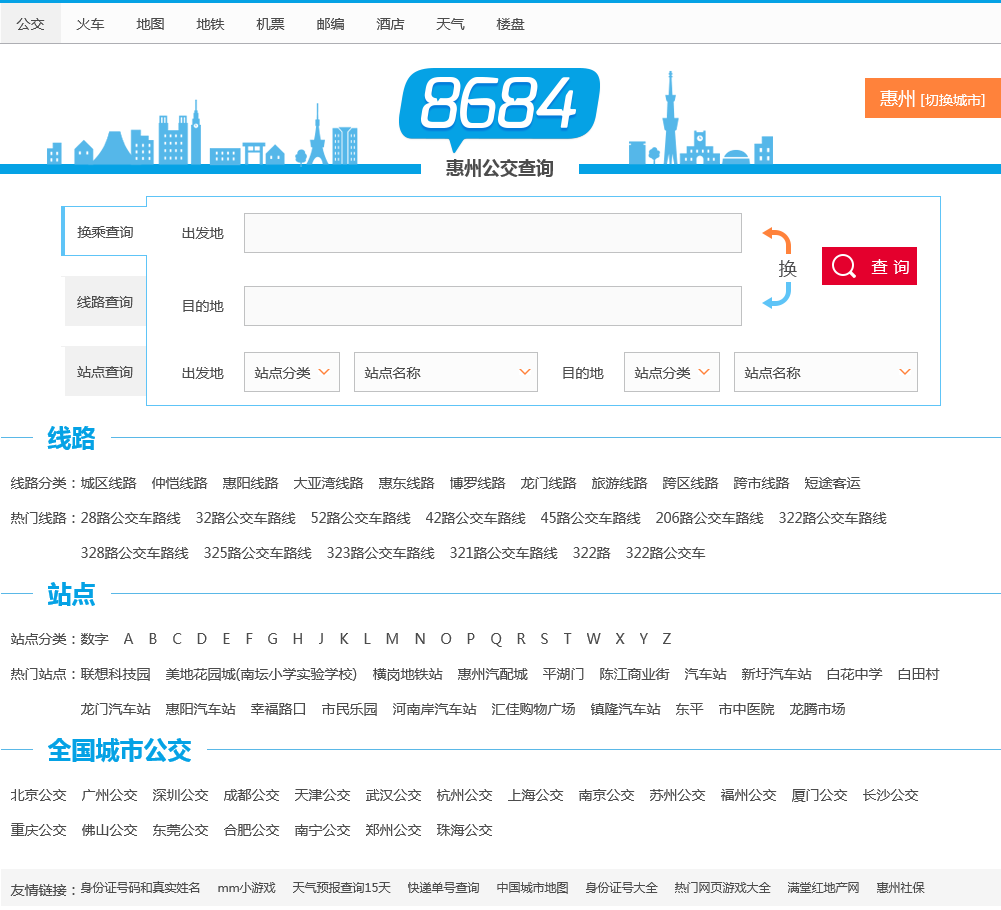Open the 地铁 tab in top navigation
1001x910 pixels.
point(210,24)
